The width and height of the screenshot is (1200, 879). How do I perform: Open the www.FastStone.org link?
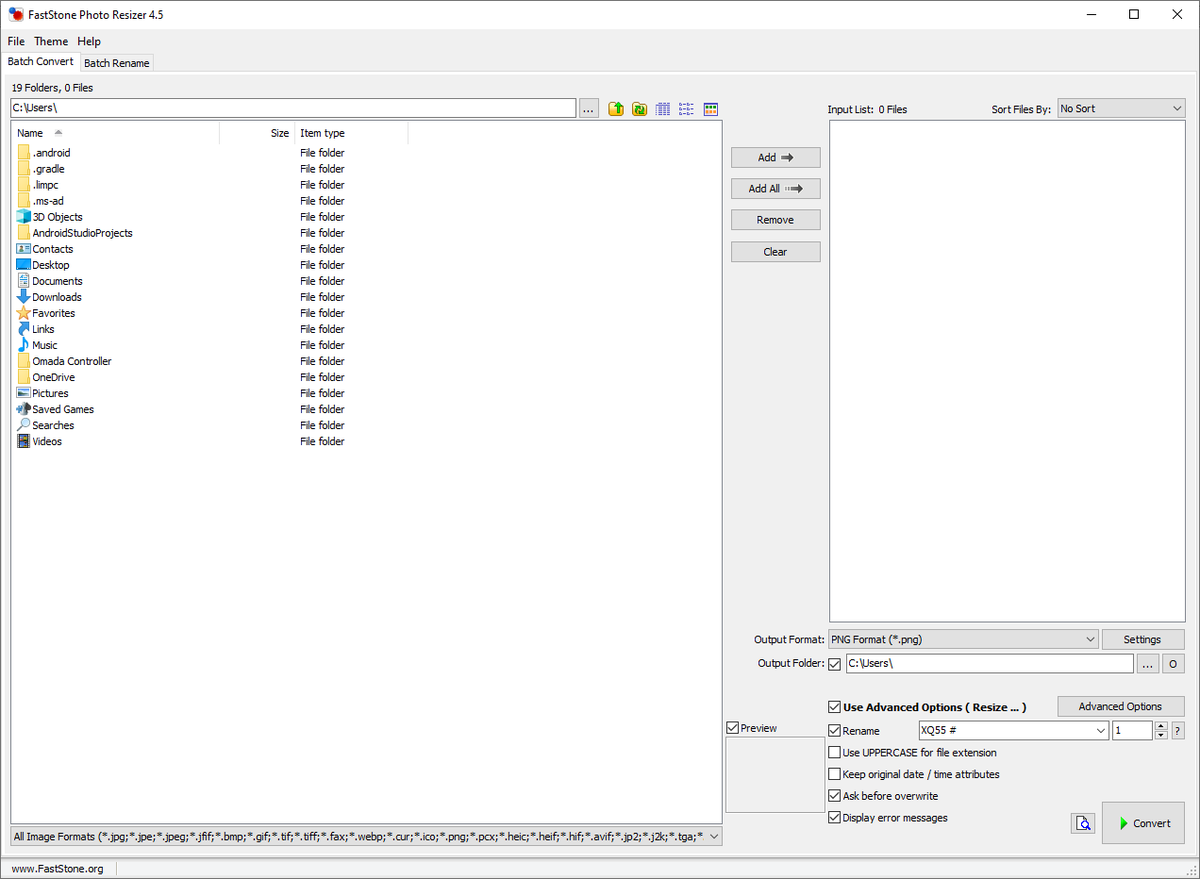coord(58,869)
